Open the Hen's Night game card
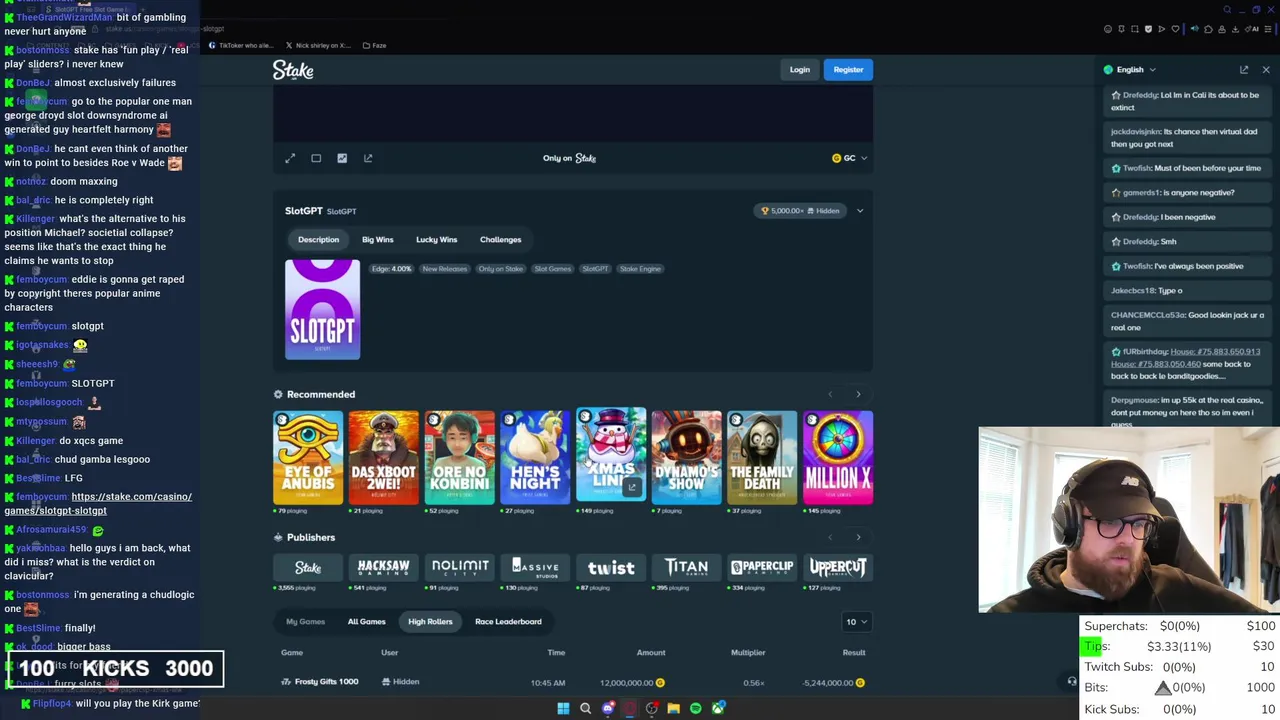1280x720 pixels. [x=535, y=457]
